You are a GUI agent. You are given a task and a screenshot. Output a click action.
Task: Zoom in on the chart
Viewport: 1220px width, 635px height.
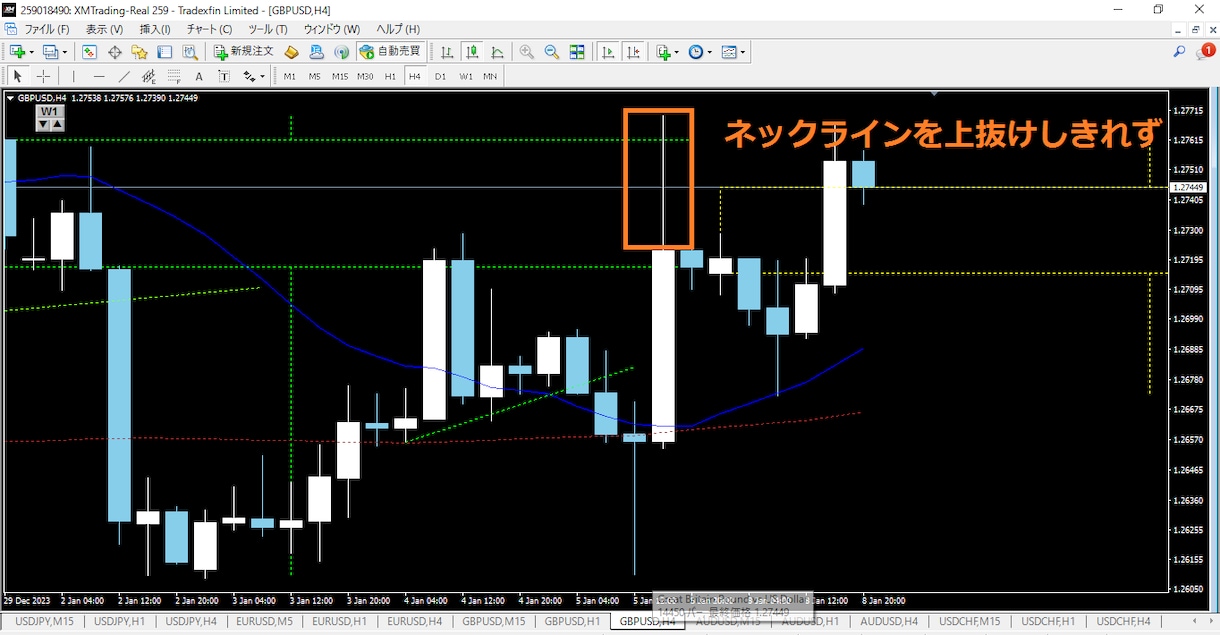(x=527, y=52)
